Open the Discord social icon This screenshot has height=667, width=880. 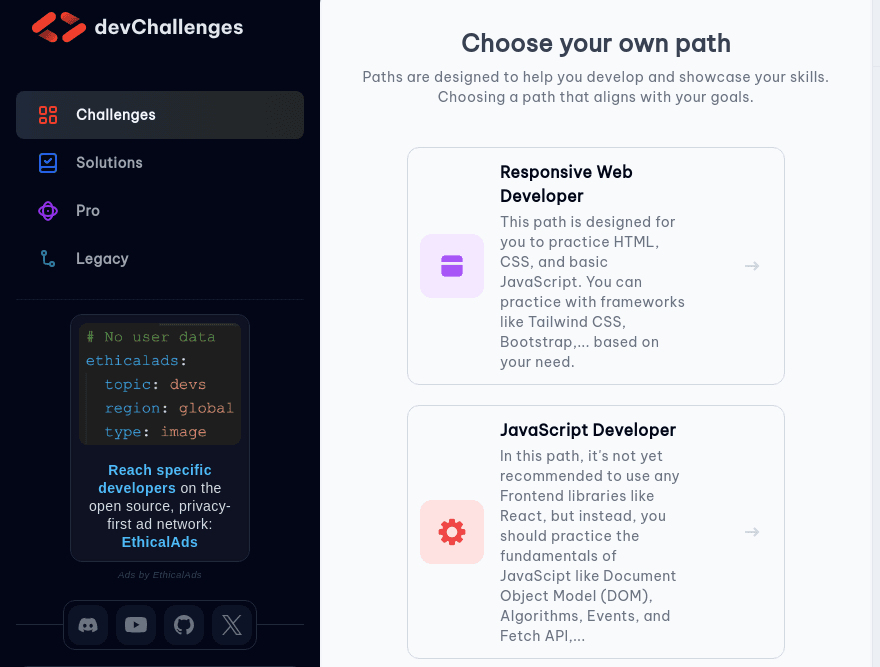(x=88, y=625)
